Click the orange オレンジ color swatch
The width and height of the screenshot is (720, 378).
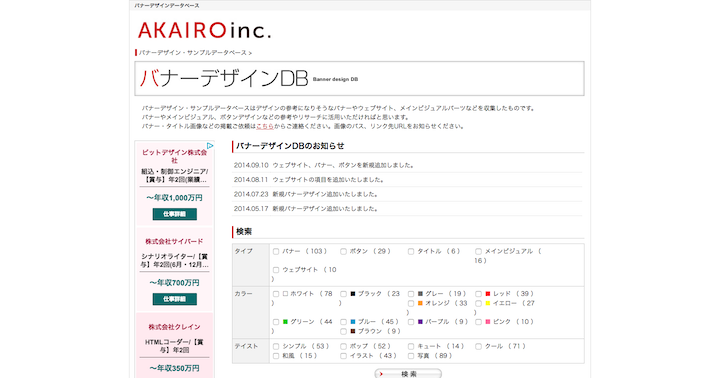click(x=420, y=304)
